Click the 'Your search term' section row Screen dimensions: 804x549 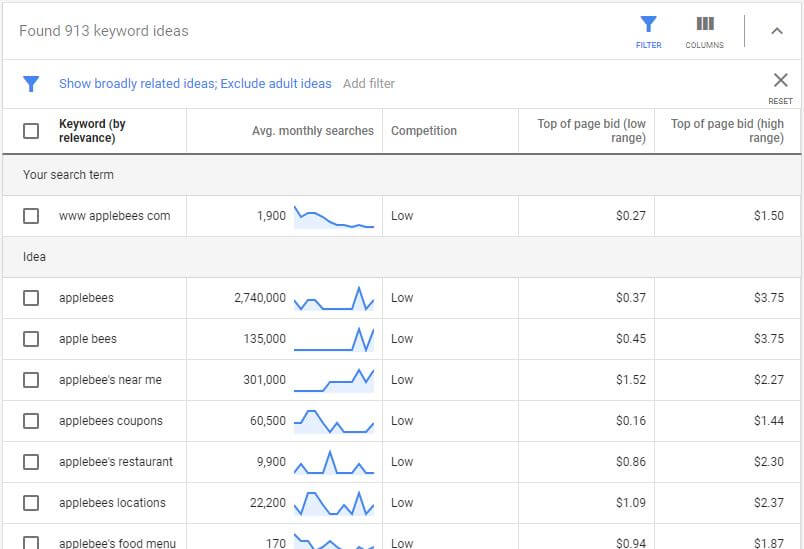click(x=401, y=175)
